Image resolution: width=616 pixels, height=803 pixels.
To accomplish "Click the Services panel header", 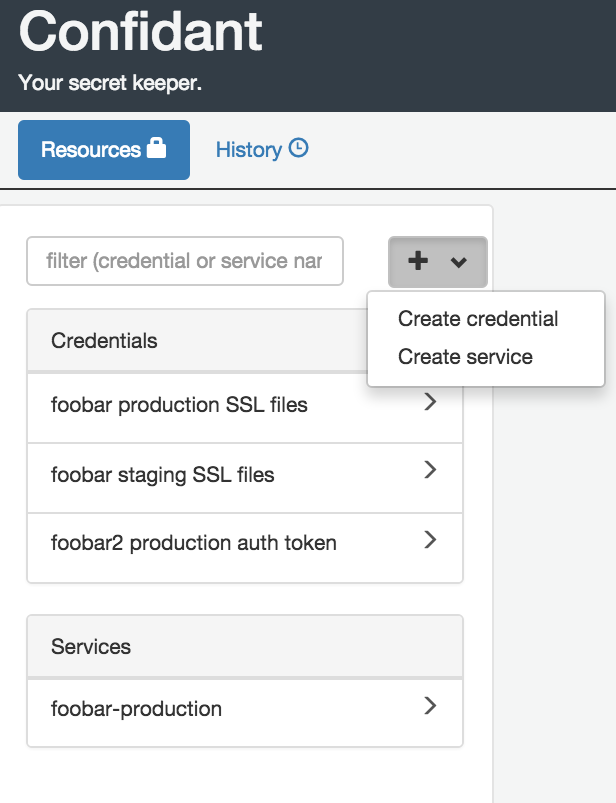I will tap(245, 646).
